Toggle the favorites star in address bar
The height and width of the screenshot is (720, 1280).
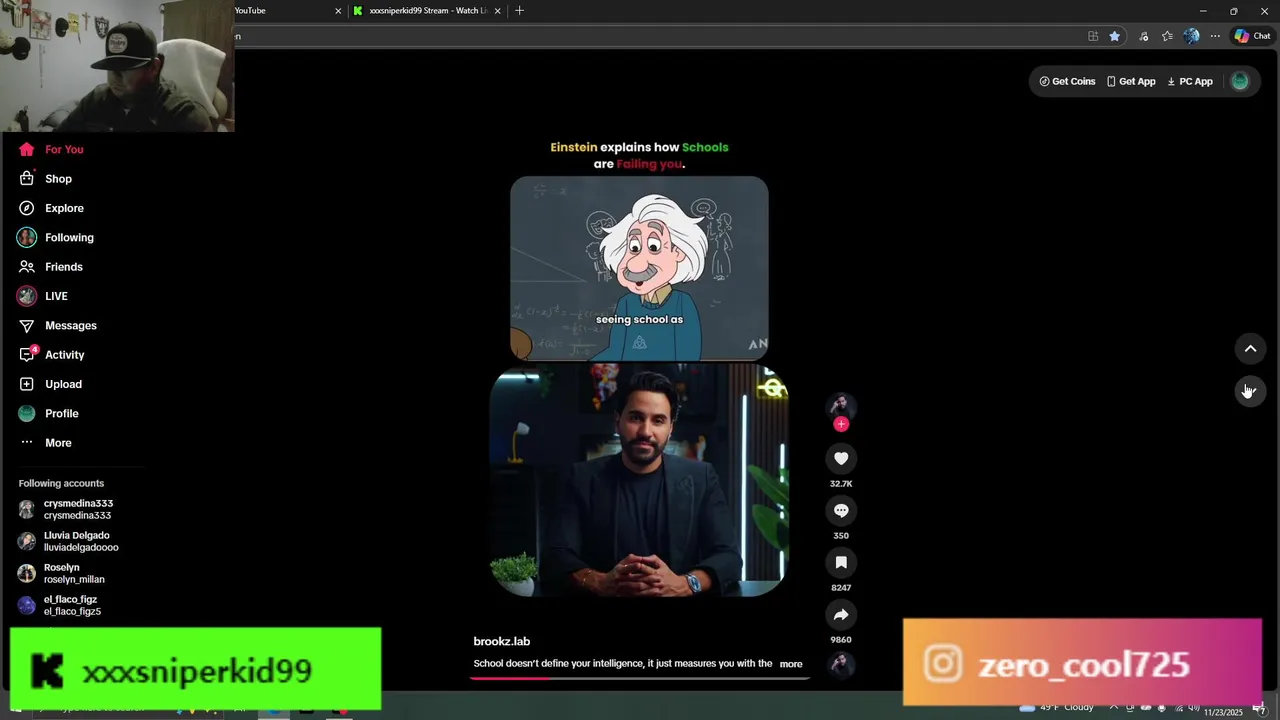tap(1114, 36)
